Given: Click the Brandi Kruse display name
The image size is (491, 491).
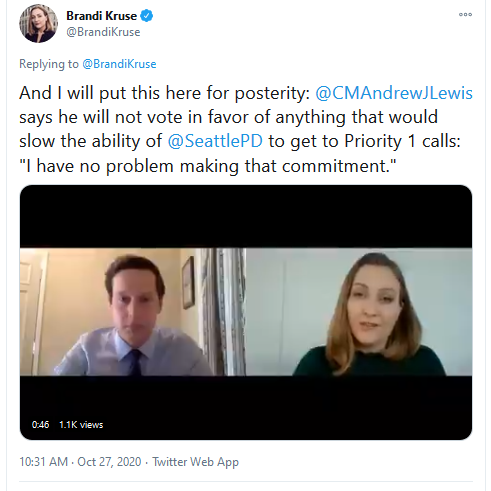Looking at the screenshot, I should click(x=101, y=16).
